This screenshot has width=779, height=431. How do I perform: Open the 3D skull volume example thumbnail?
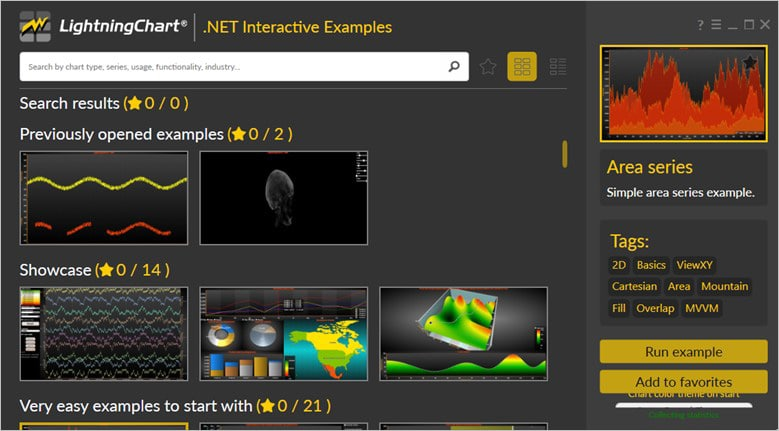(284, 198)
